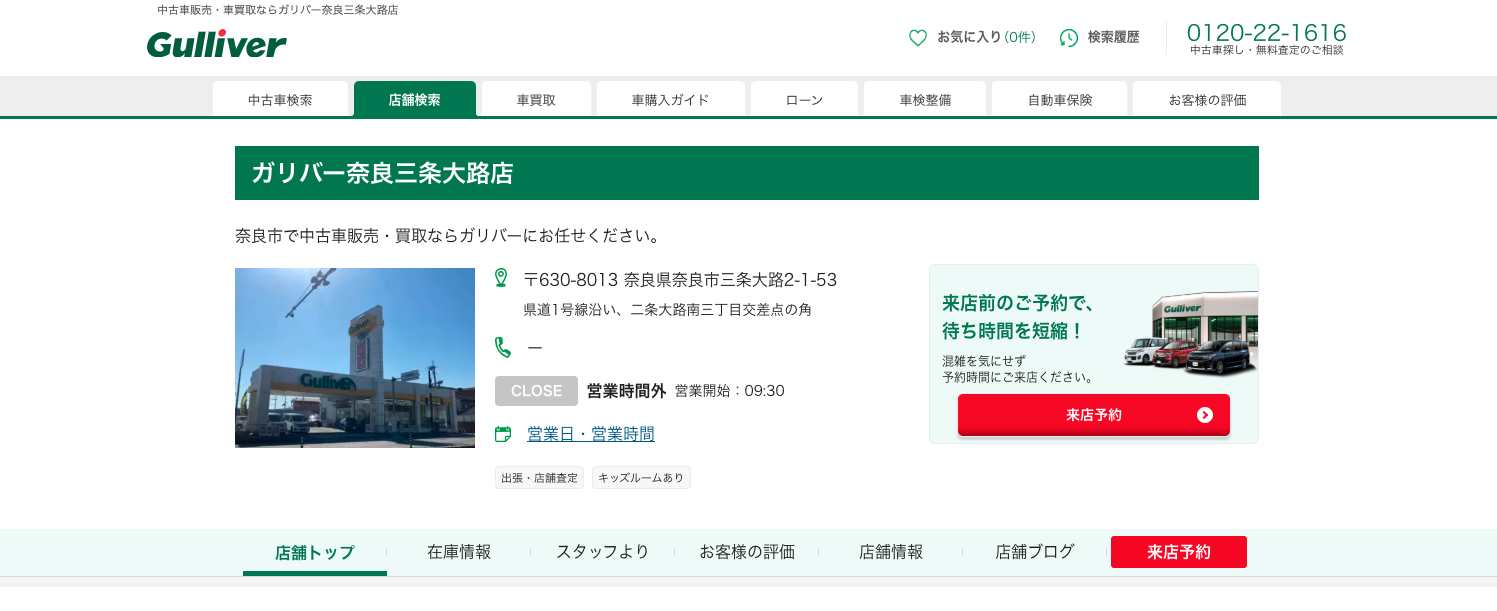View the お客様の評価 top navigation tab
This screenshot has height=611, width=1497.
1207,99
